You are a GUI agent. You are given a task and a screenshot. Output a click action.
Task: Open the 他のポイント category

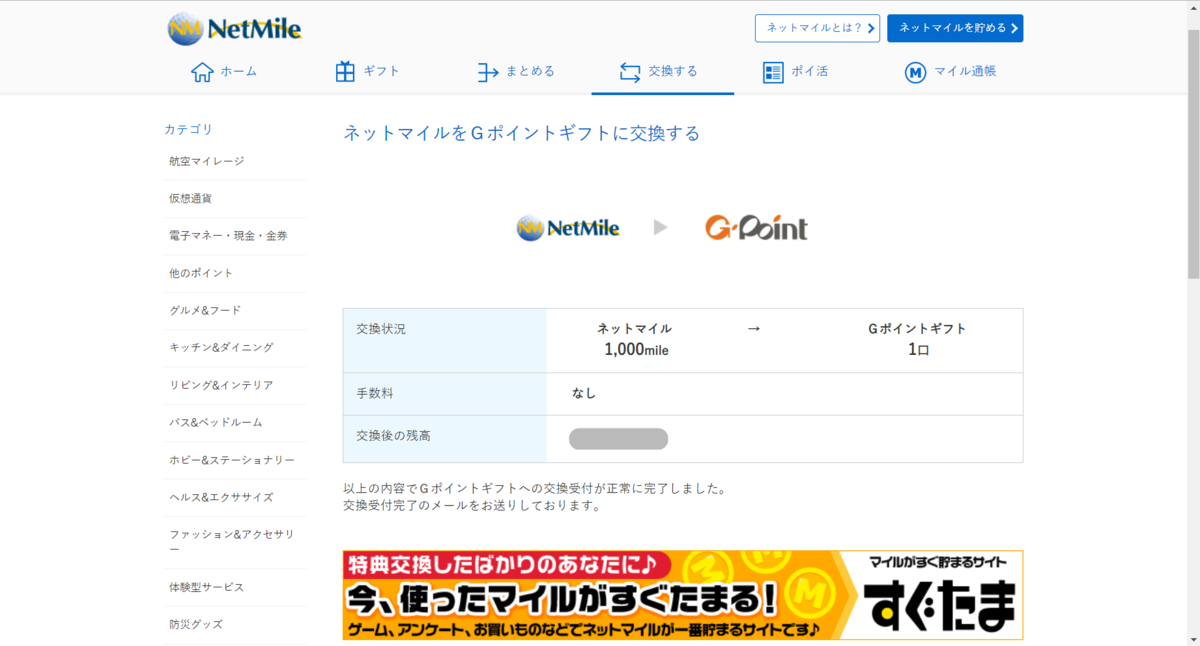pos(235,273)
